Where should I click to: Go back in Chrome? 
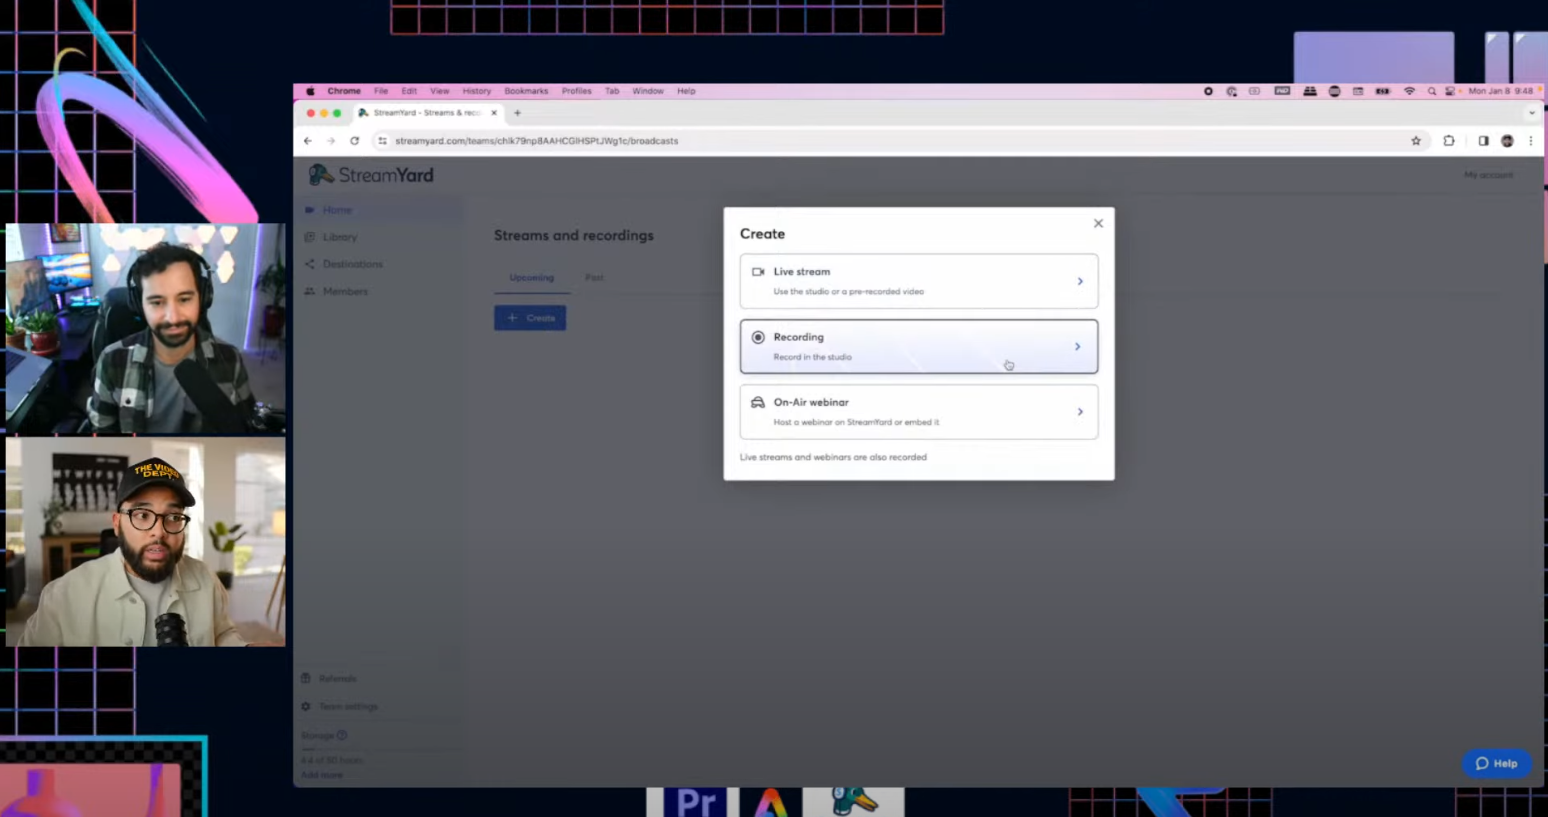click(x=308, y=141)
